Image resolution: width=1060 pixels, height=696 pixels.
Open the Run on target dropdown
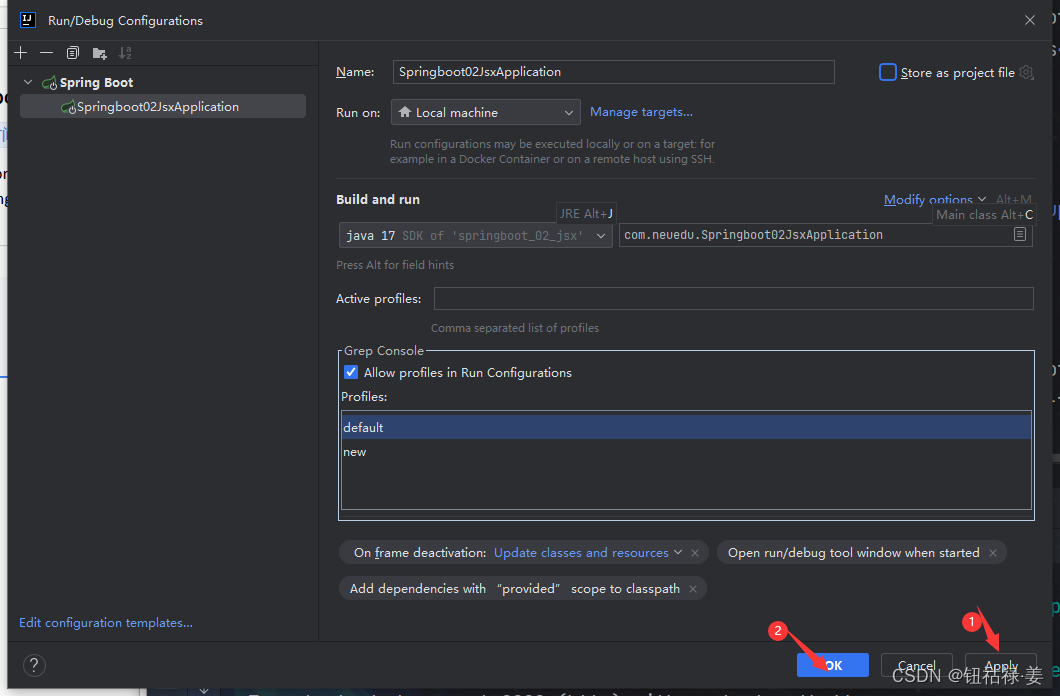coord(485,112)
